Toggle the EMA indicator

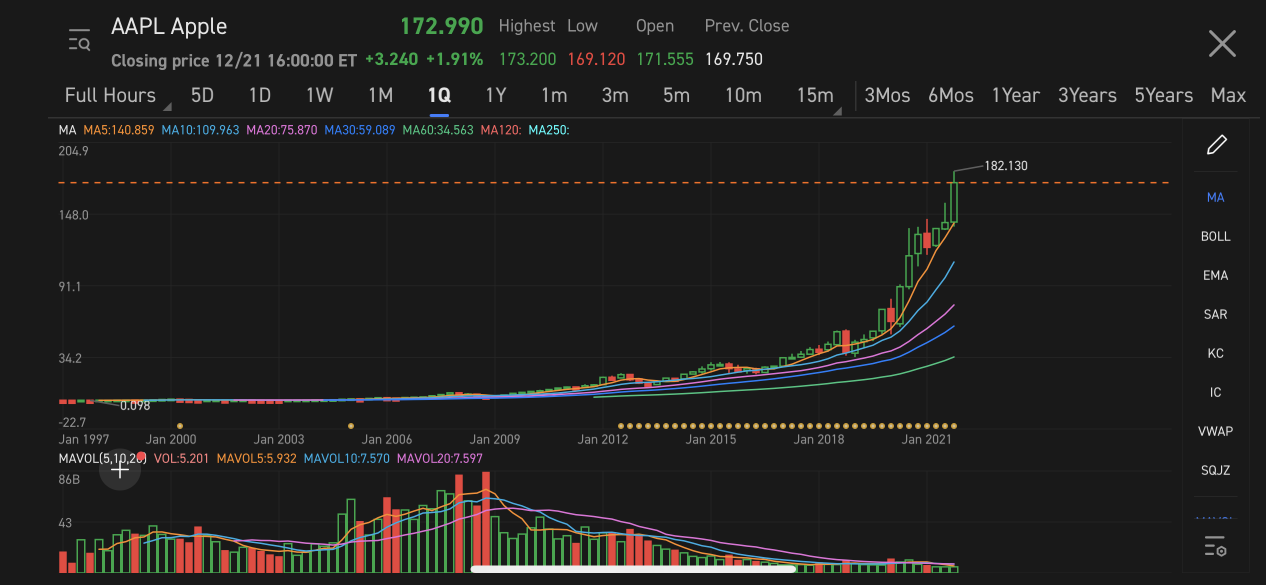pos(1215,276)
